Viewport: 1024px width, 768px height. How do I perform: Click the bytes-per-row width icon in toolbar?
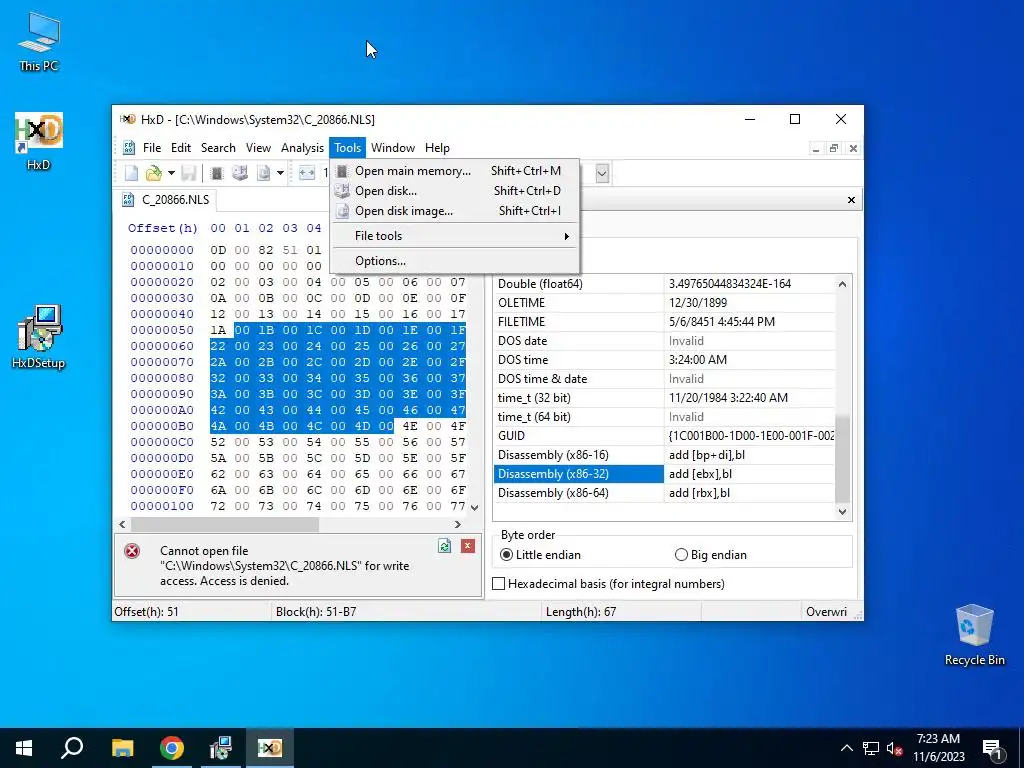307,173
